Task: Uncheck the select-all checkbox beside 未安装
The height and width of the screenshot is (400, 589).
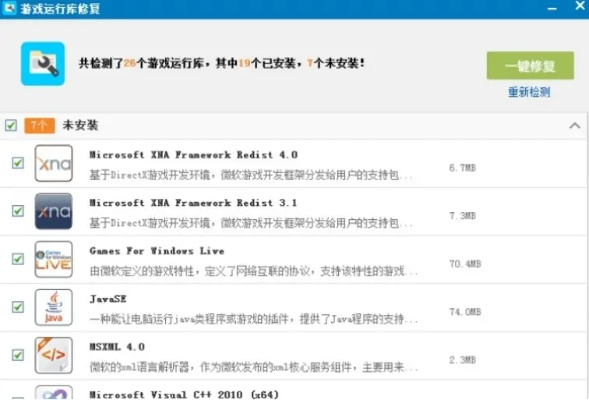Action: (x=11, y=125)
